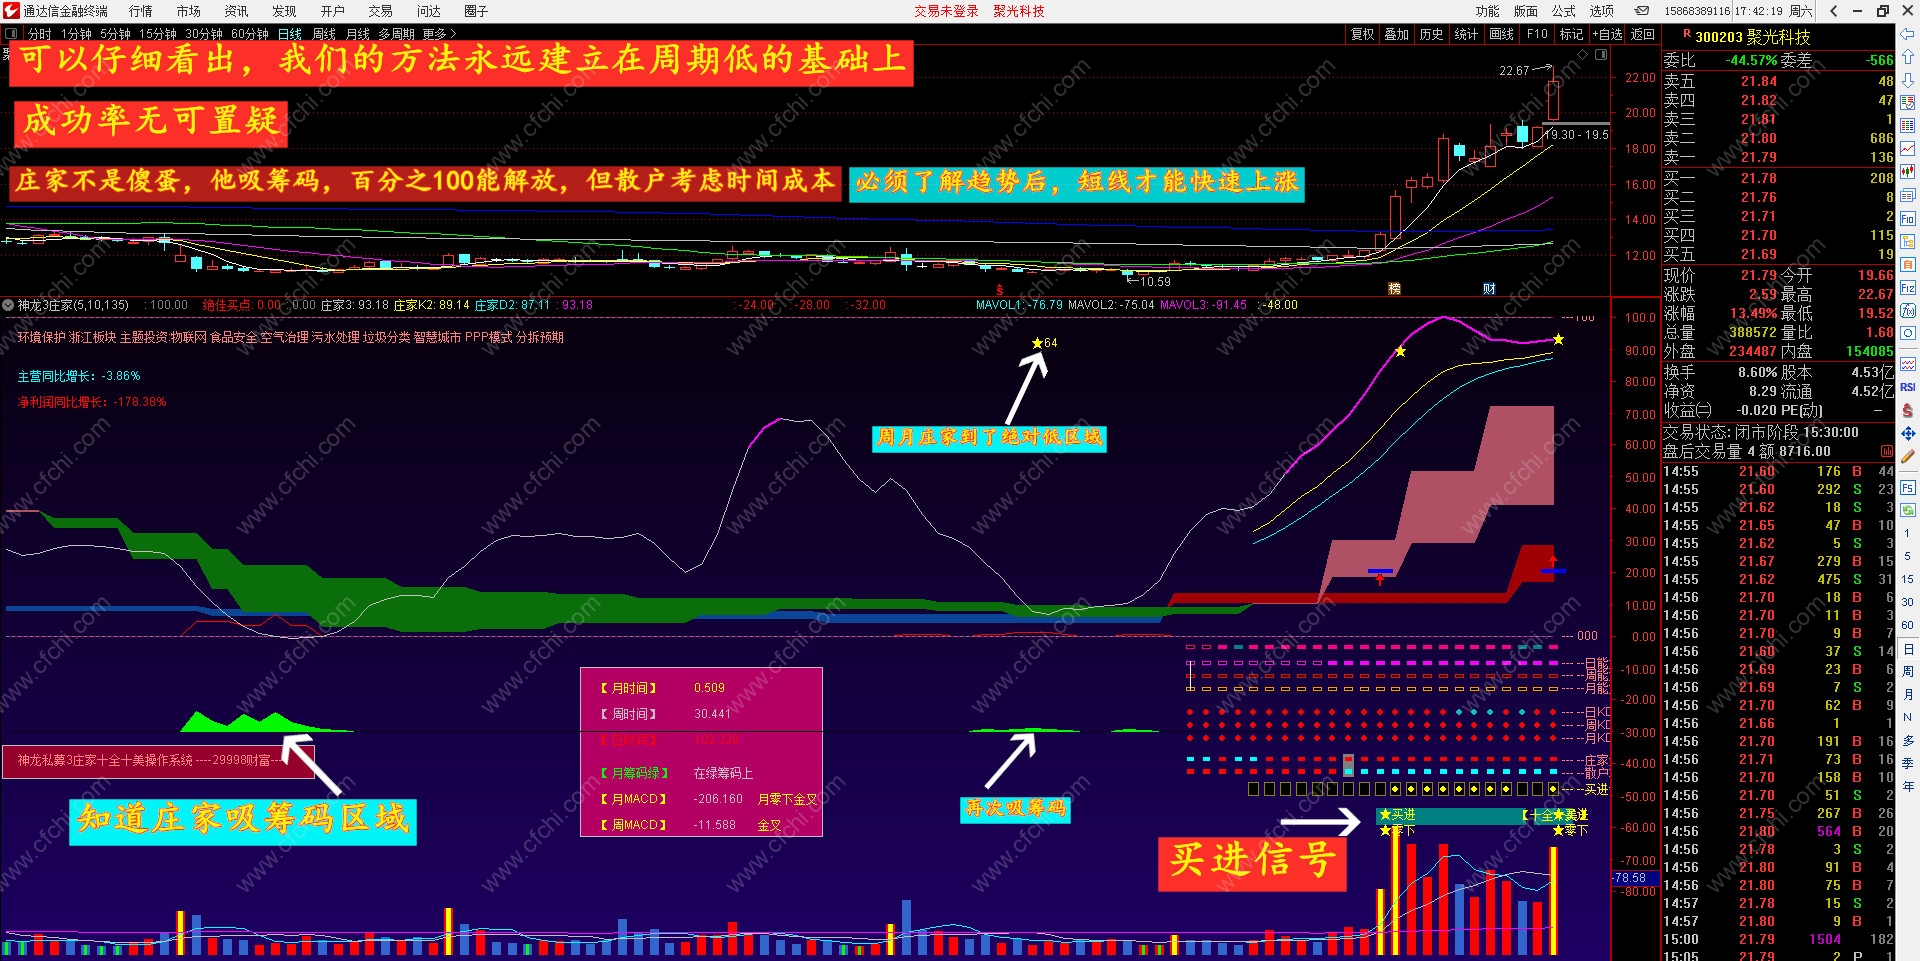Open the 公式 formula menu
Image resolution: width=1920 pixels, height=961 pixels.
pos(1563,11)
